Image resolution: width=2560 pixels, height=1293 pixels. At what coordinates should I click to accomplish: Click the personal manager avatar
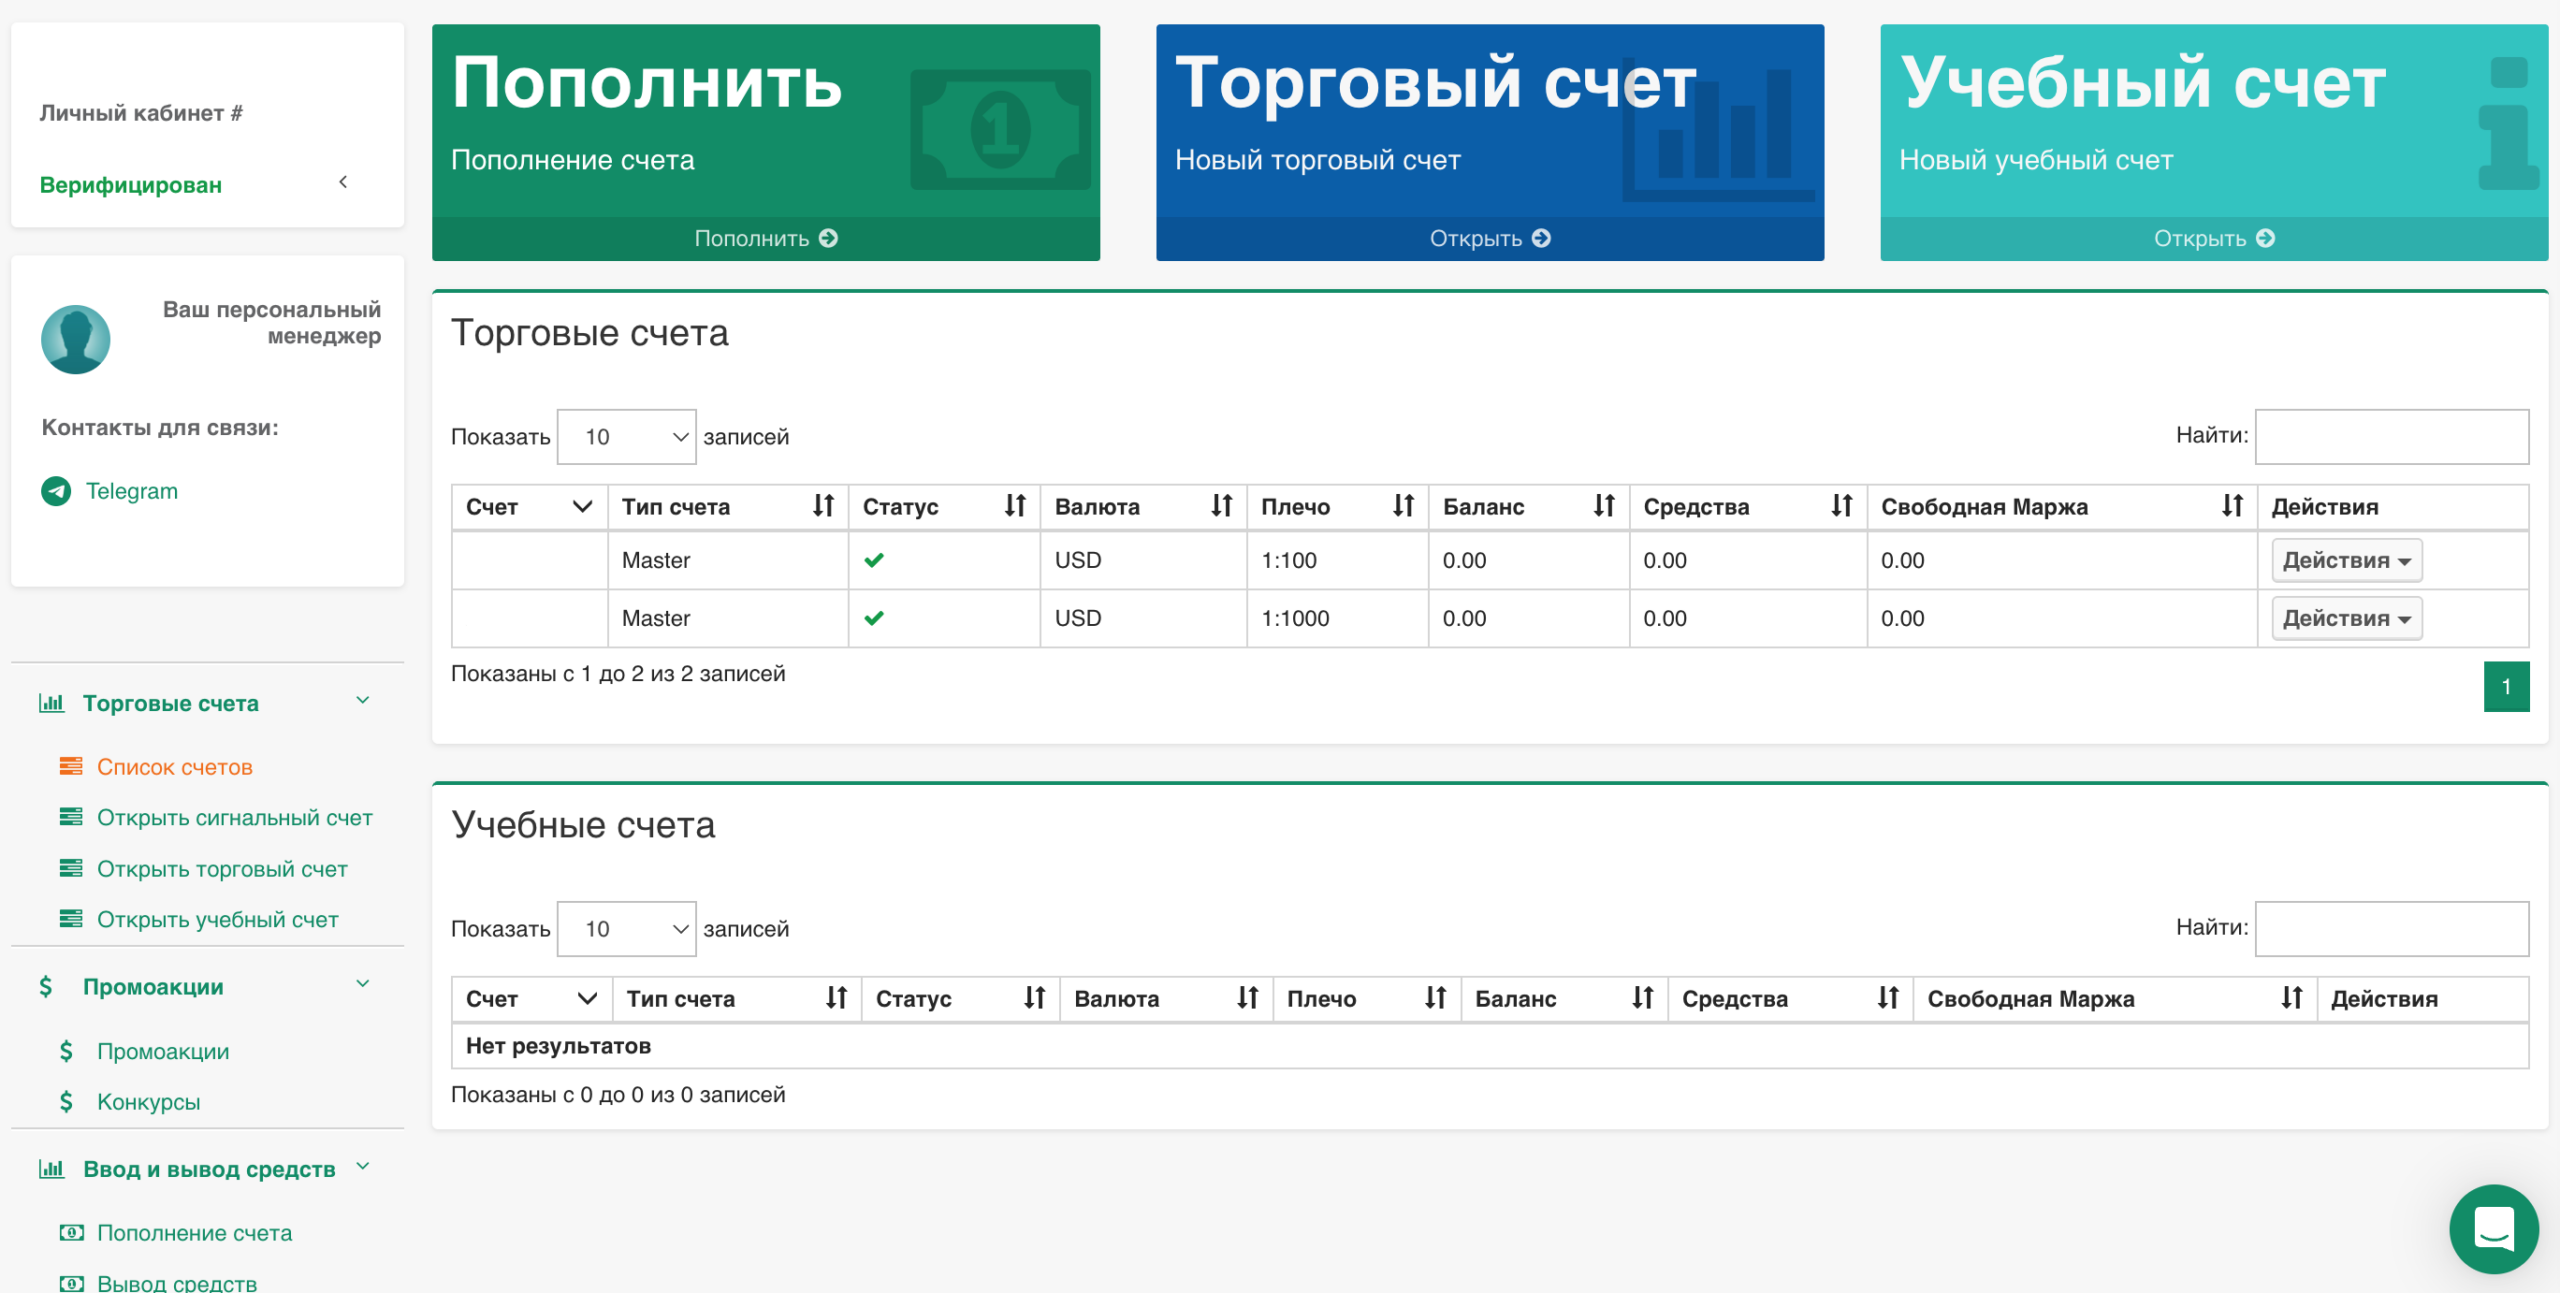pyautogui.click(x=75, y=340)
